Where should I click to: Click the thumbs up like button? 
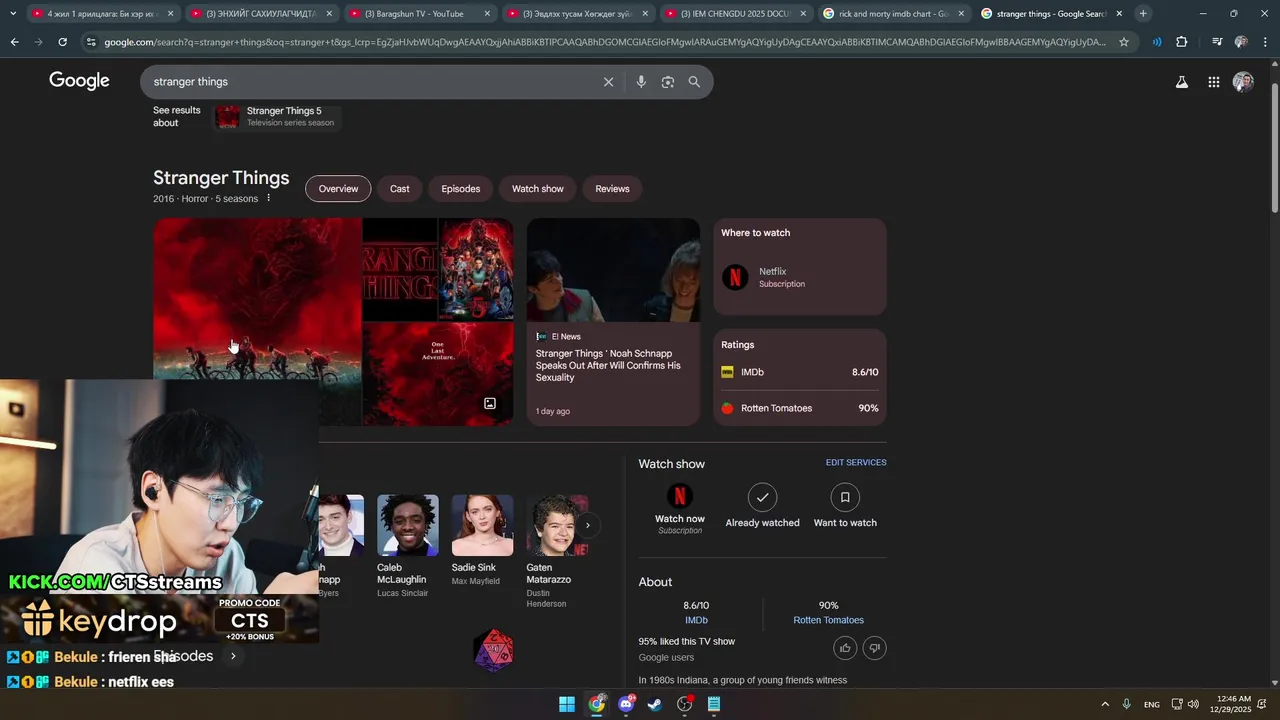point(845,648)
